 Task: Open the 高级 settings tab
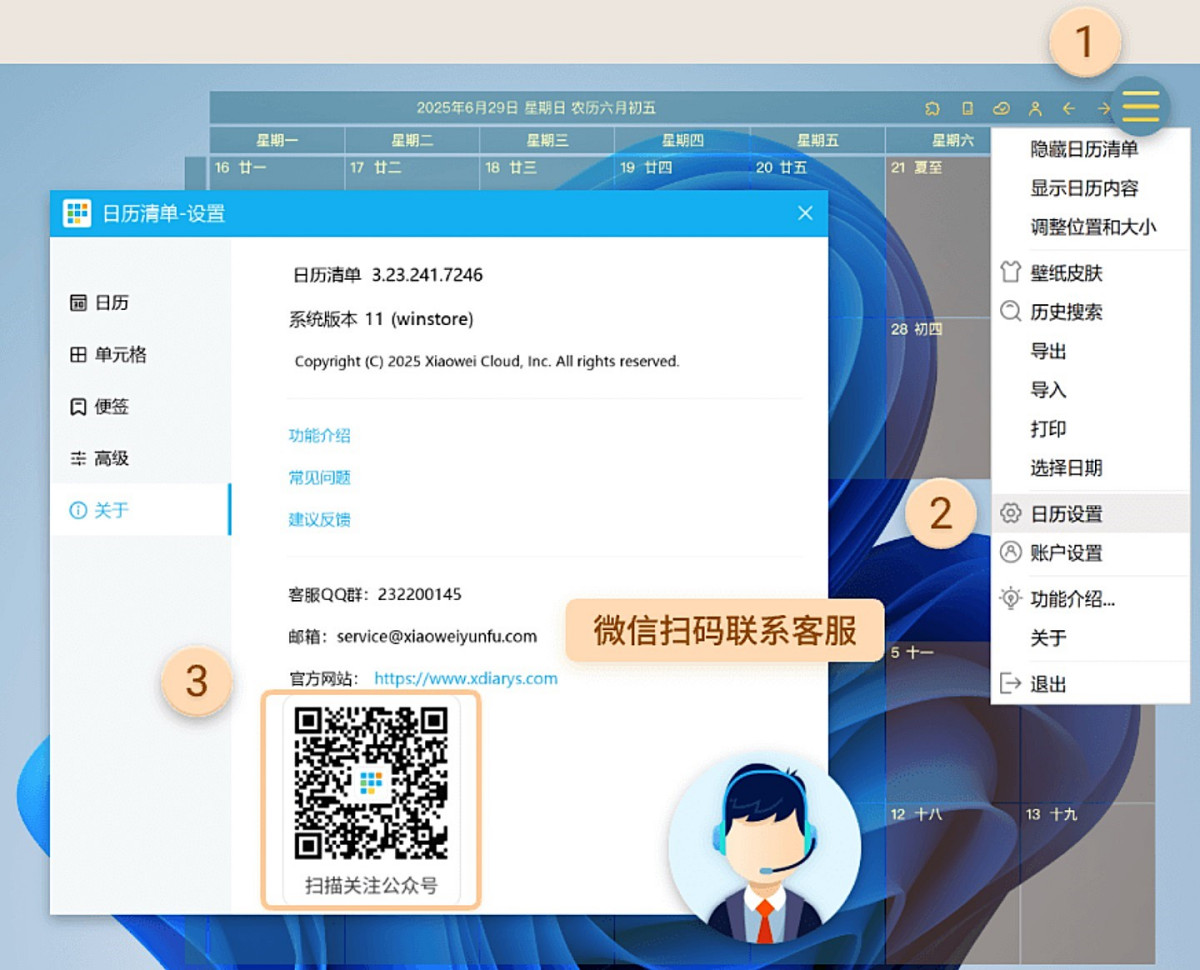point(111,459)
